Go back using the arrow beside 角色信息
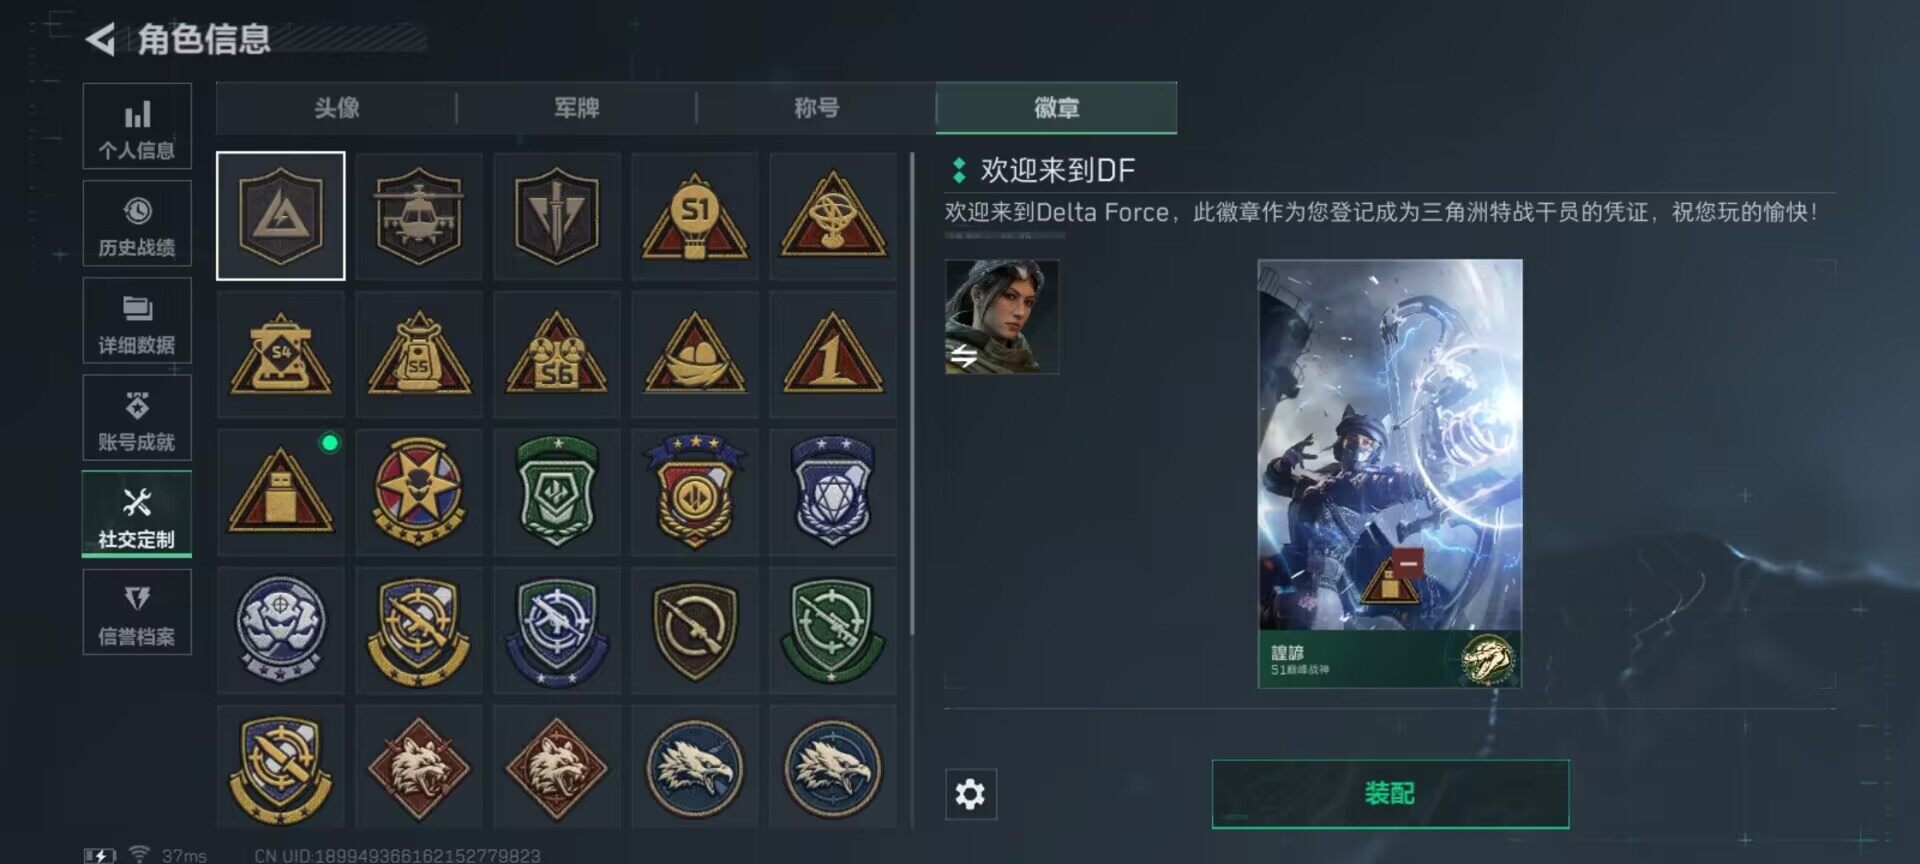The image size is (1920, 864). click(100, 39)
